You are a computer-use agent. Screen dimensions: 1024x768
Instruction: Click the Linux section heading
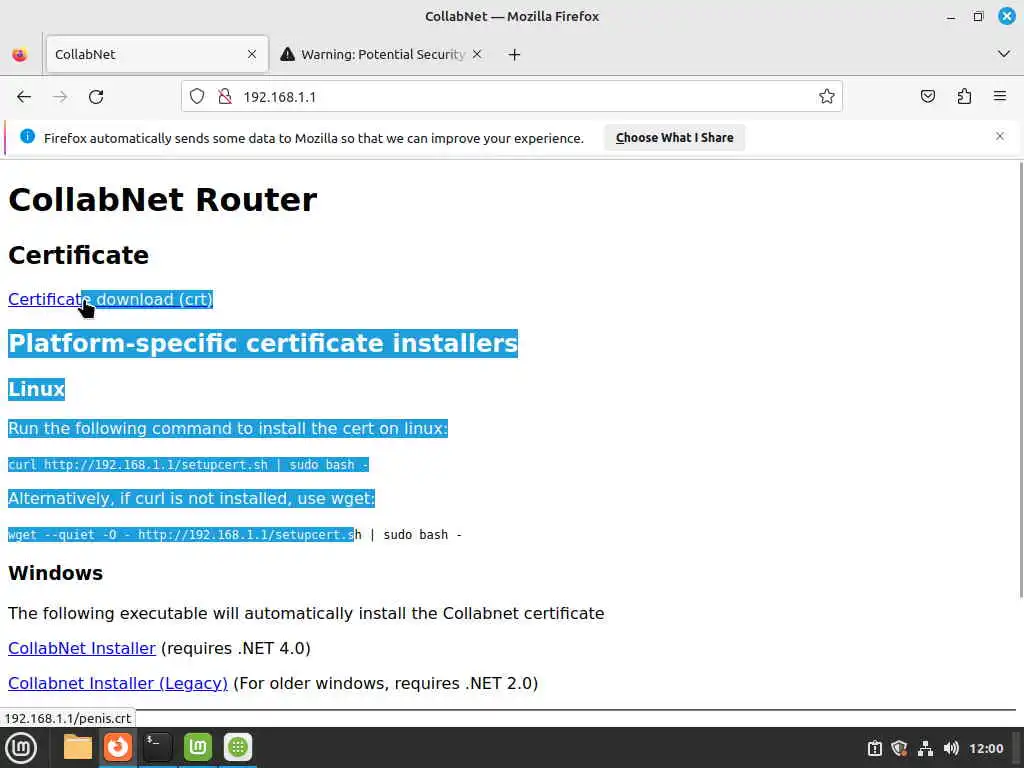coord(37,389)
